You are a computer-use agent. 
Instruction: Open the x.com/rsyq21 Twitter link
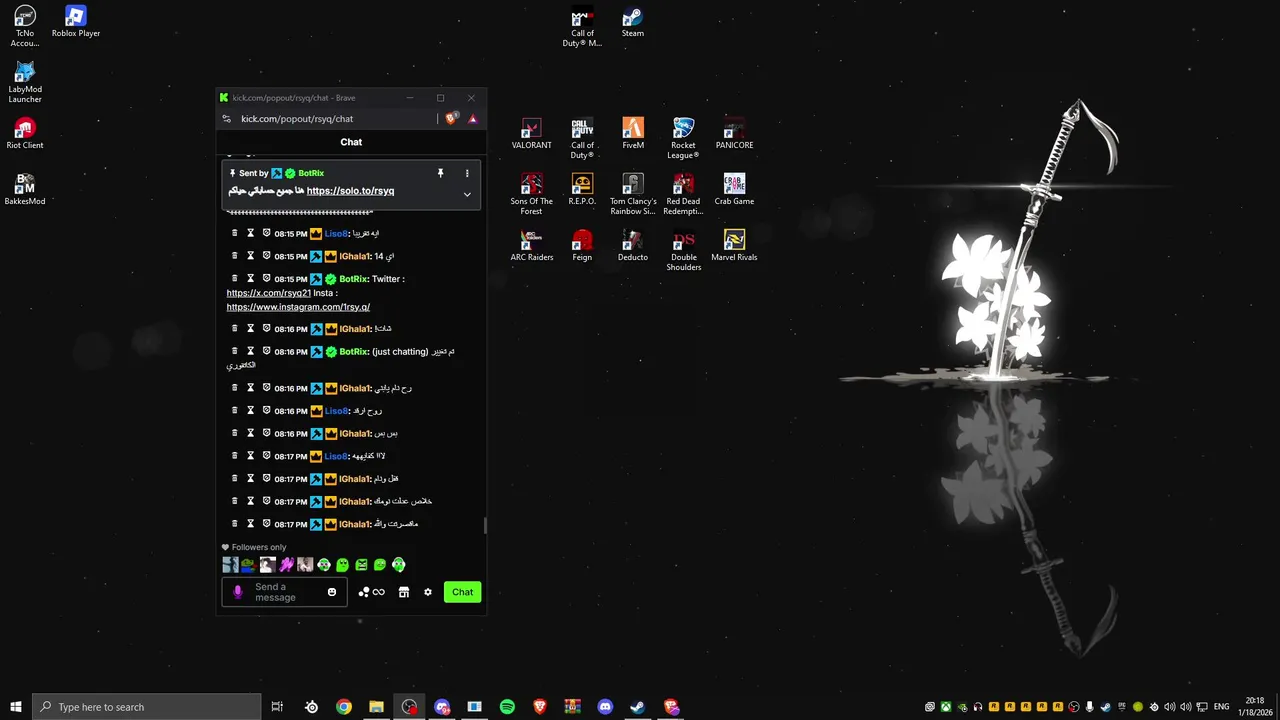[x=268, y=293]
